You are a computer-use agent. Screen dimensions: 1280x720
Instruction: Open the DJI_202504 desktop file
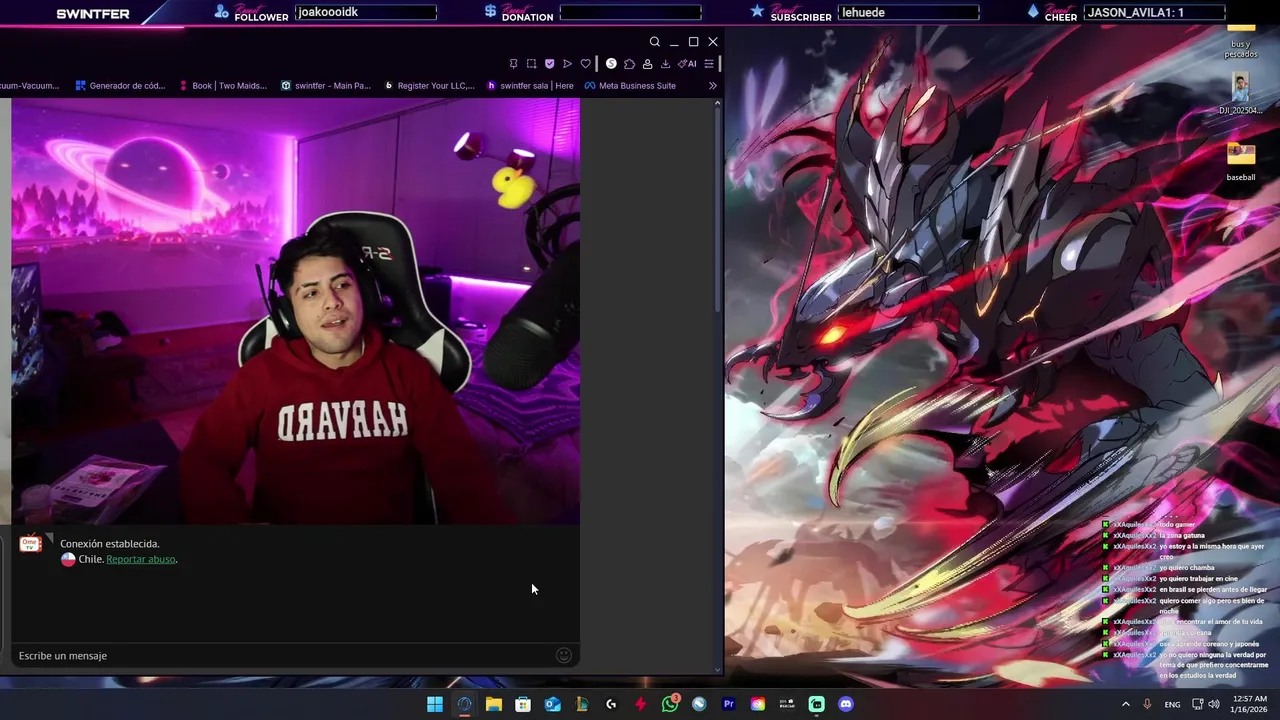pyautogui.click(x=1241, y=95)
